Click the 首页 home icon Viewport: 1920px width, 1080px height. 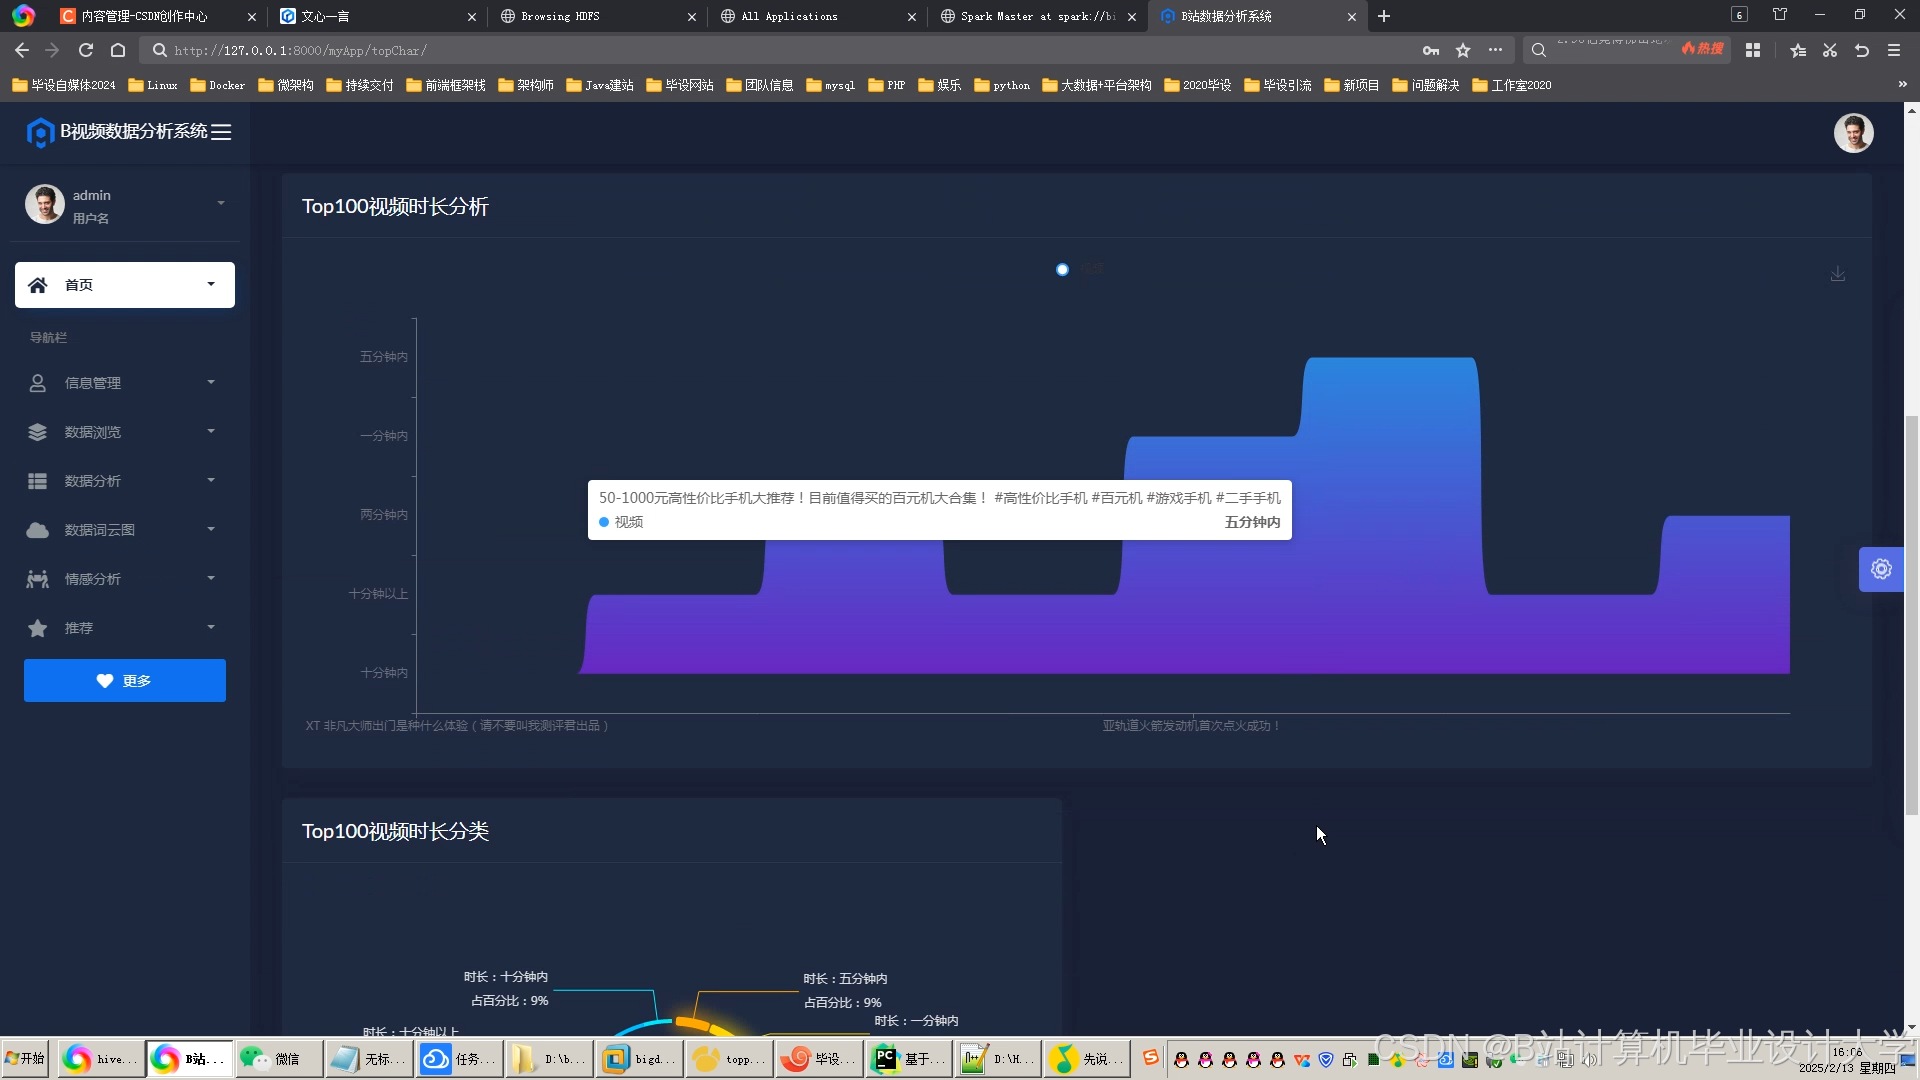pos(37,284)
